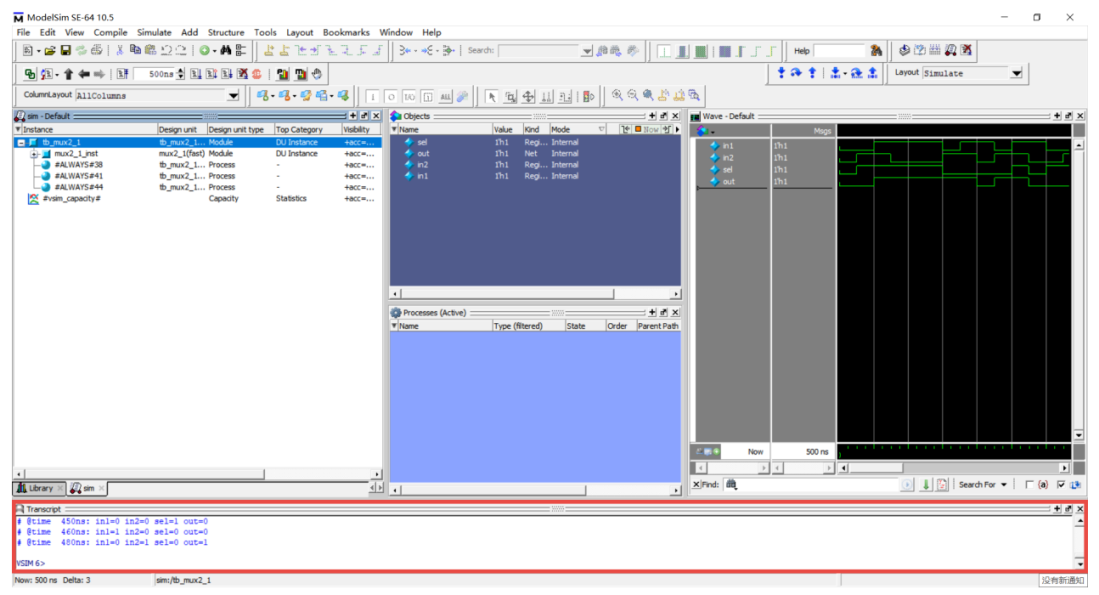Open the Search field dropdown arrow
This screenshot has height=595, width=1099.
(x=586, y=50)
